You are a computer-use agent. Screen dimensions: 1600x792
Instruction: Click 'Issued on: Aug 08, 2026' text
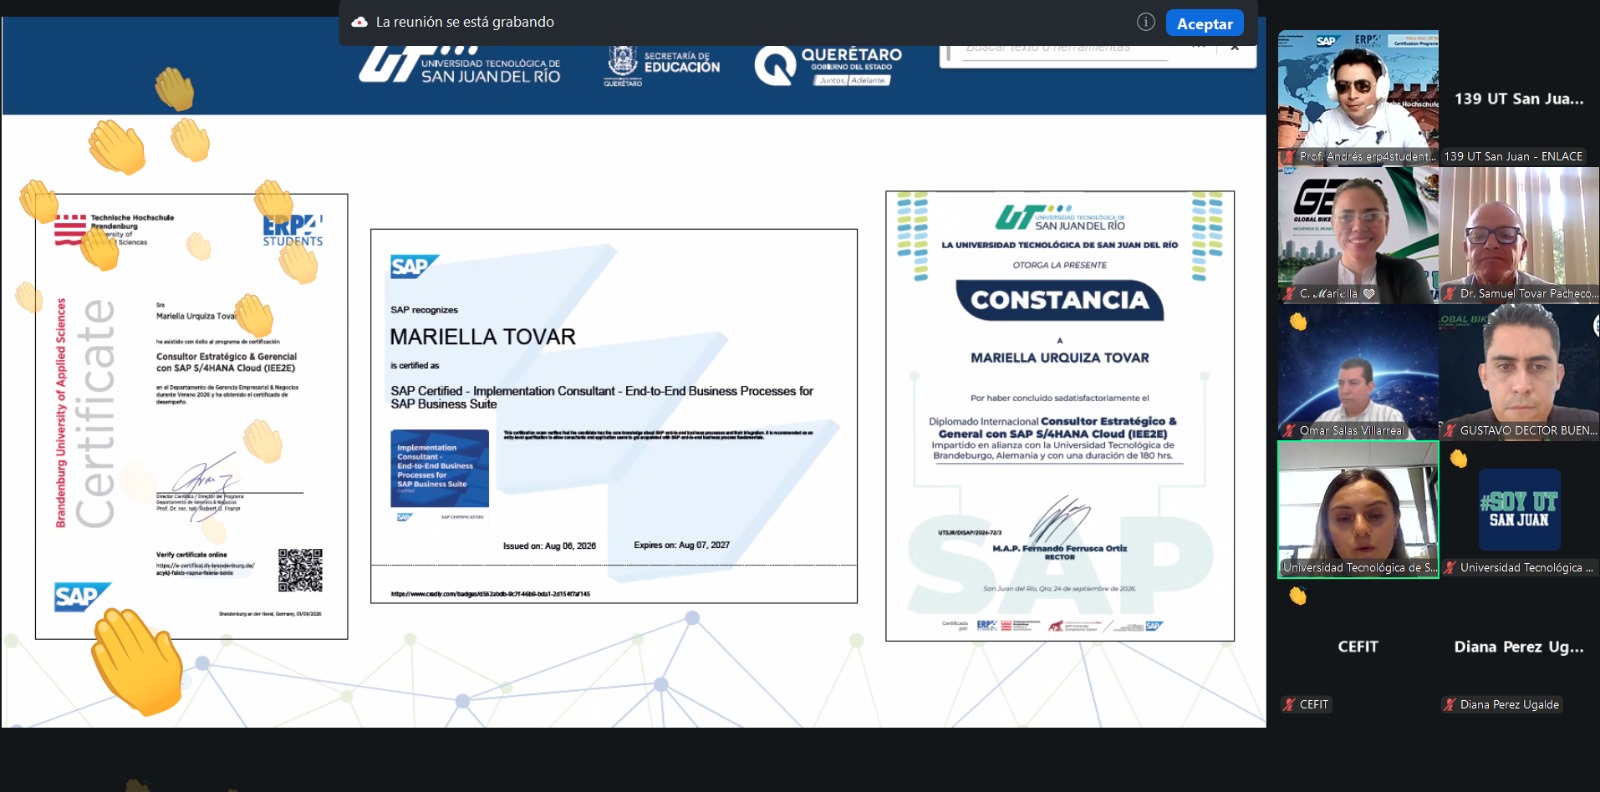[x=549, y=546]
